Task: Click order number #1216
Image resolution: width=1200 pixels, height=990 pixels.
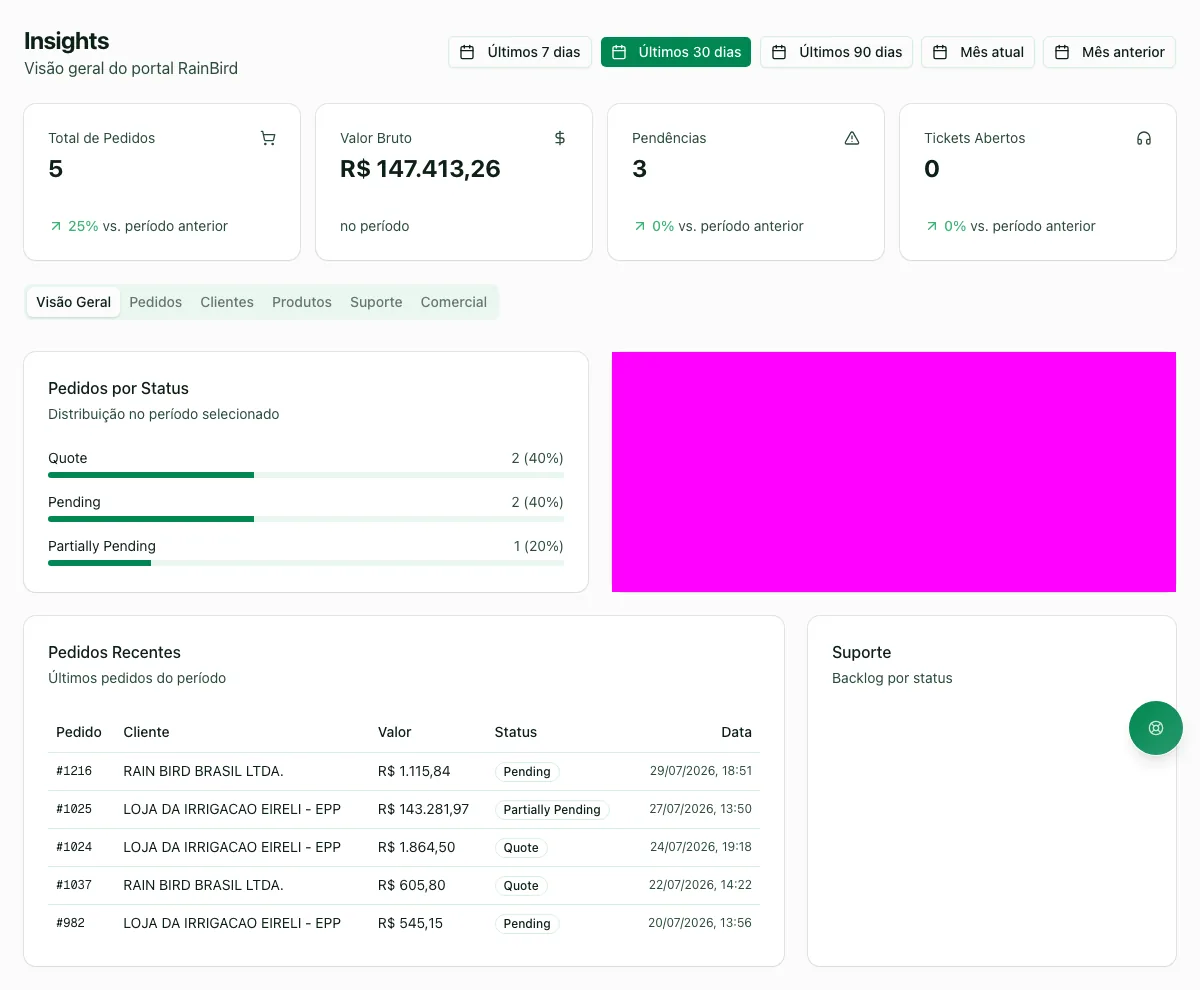Action: click(x=74, y=771)
